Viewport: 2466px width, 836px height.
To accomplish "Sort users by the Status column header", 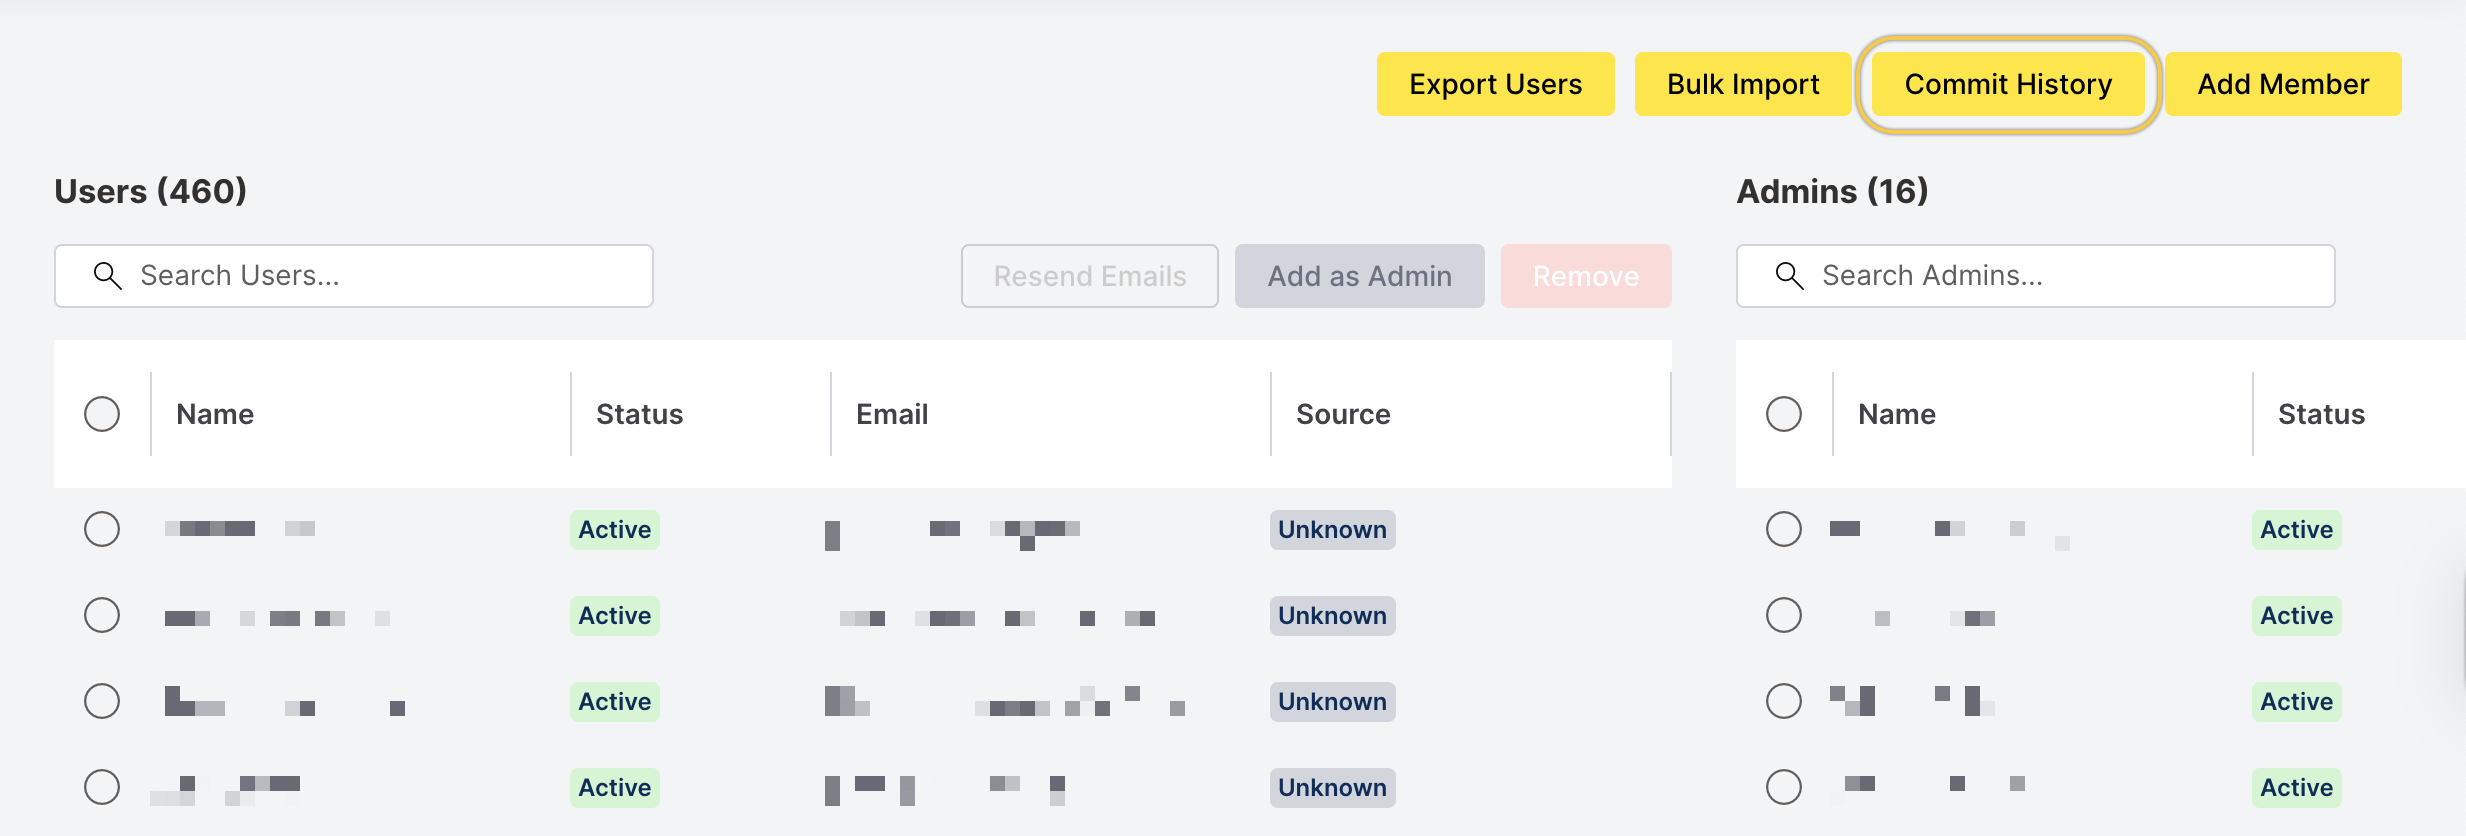I will [640, 414].
